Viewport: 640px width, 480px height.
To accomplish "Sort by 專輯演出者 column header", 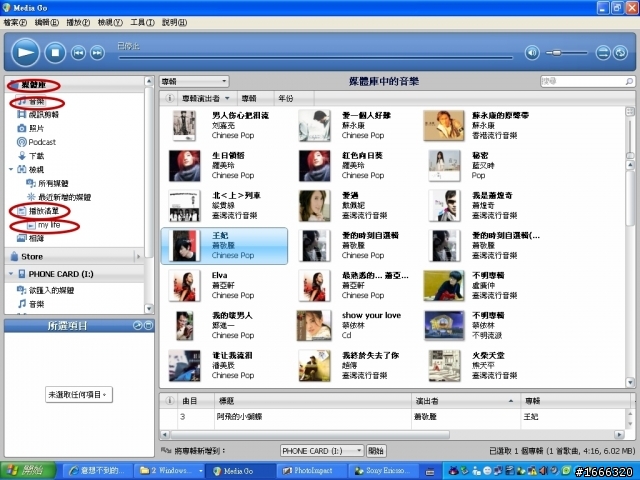I will coord(206,98).
